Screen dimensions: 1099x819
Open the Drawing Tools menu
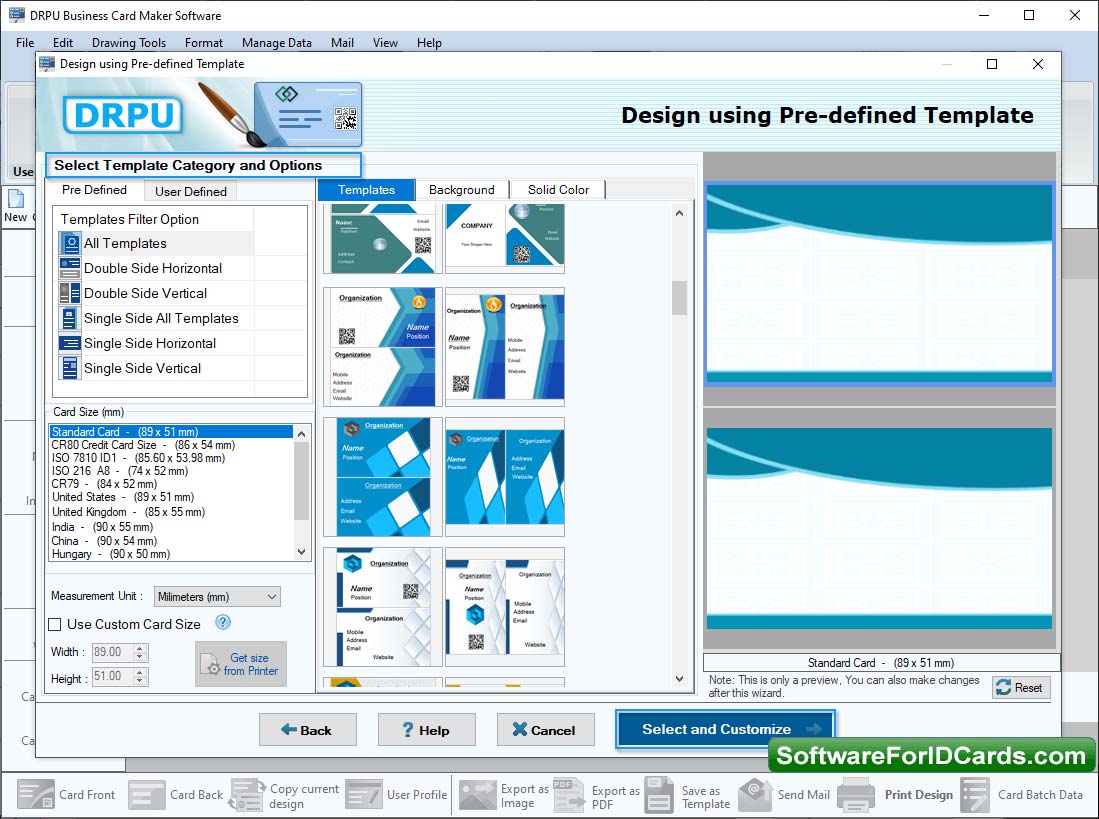pyautogui.click(x=129, y=43)
